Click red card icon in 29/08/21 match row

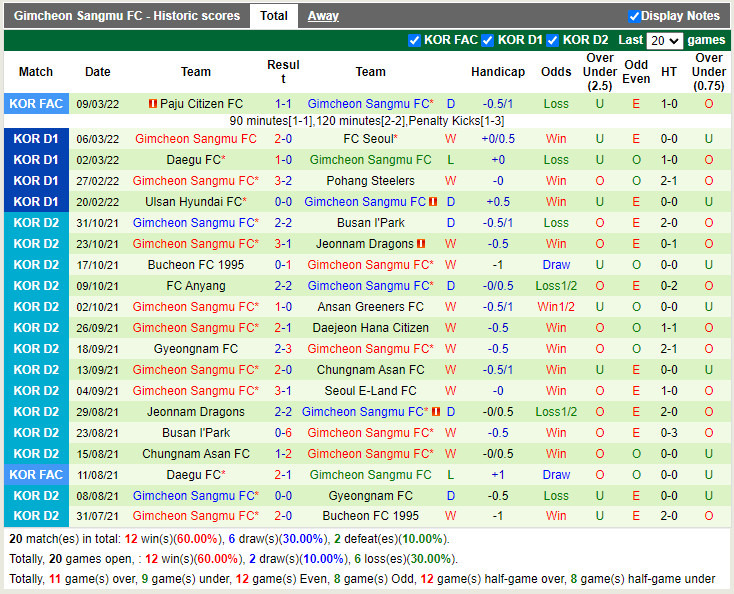click(436, 412)
